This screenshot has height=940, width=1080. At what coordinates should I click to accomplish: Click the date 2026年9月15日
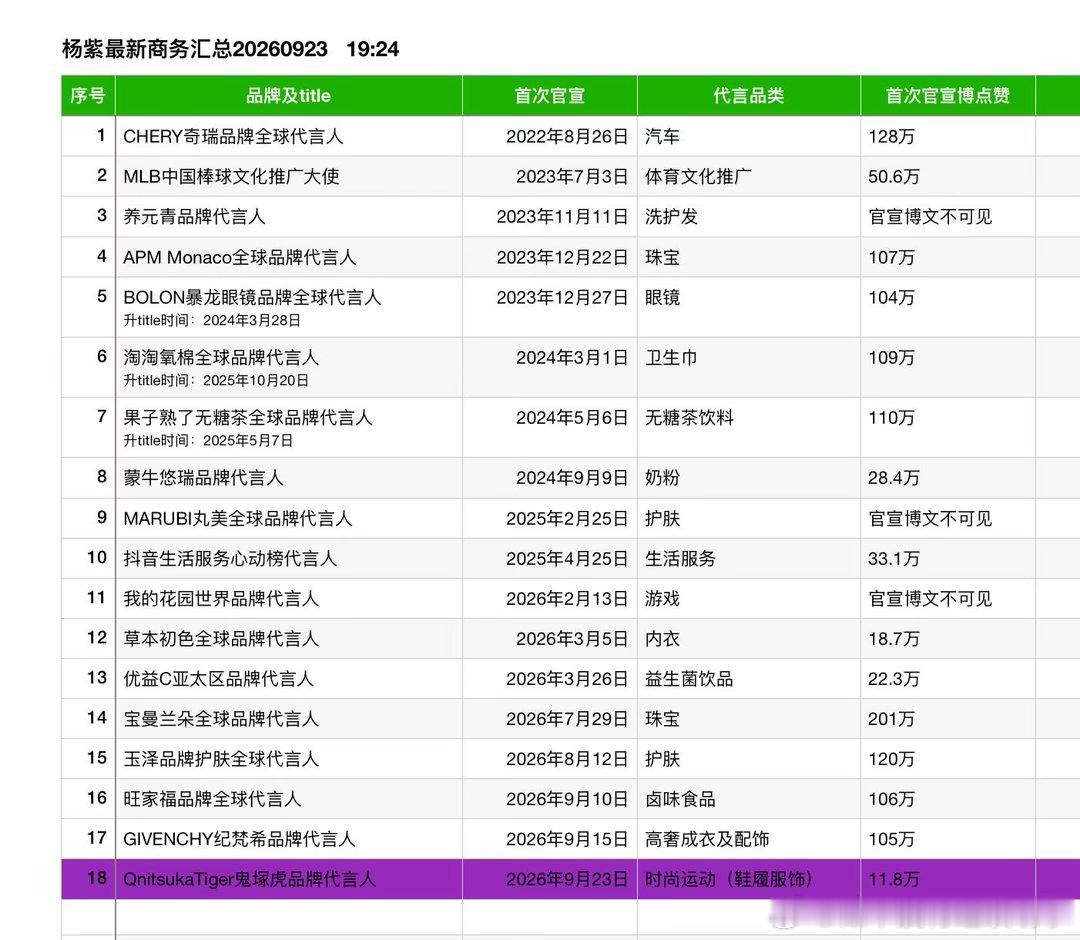point(567,839)
